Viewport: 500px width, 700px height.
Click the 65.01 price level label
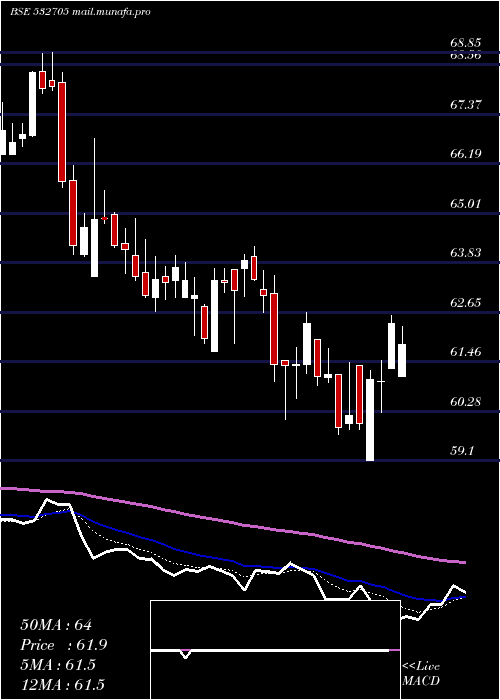tap(466, 204)
